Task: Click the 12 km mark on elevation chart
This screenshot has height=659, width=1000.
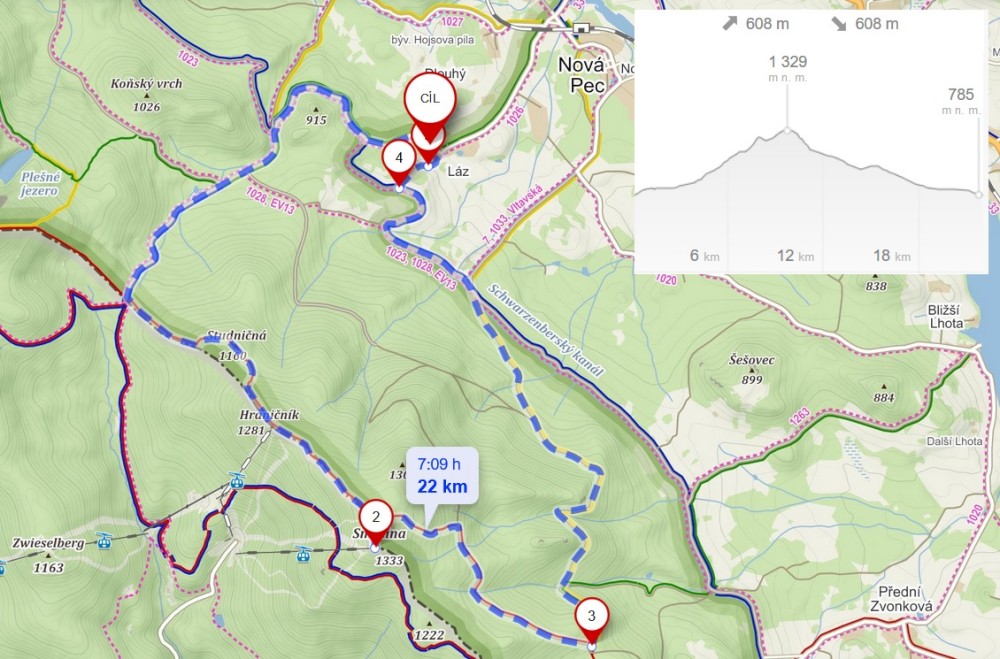Action: [795, 256]
